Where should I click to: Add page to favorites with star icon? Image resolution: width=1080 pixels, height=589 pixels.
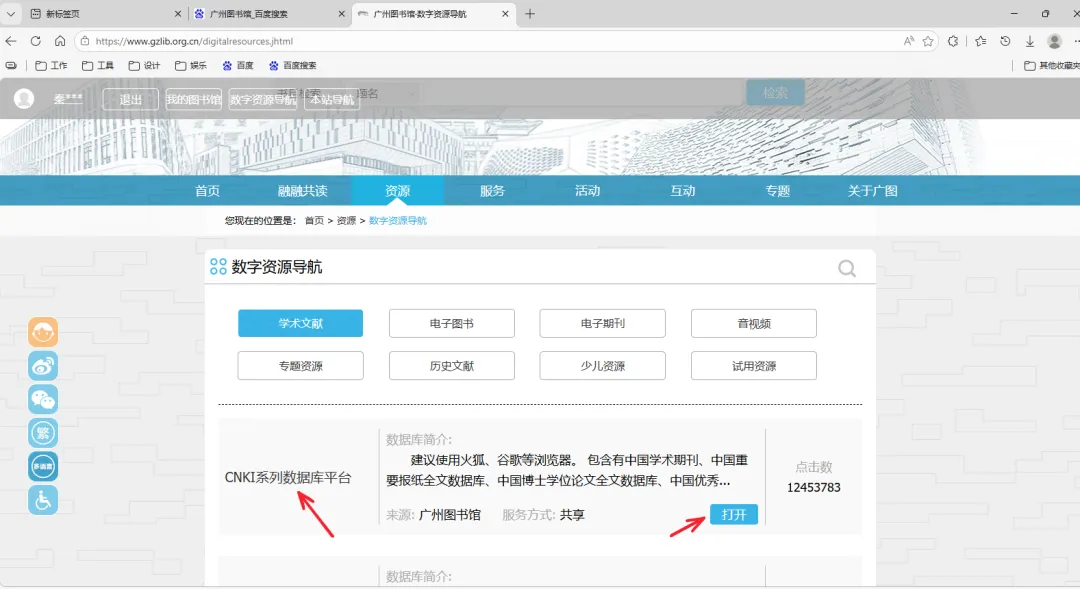(928, 41)
